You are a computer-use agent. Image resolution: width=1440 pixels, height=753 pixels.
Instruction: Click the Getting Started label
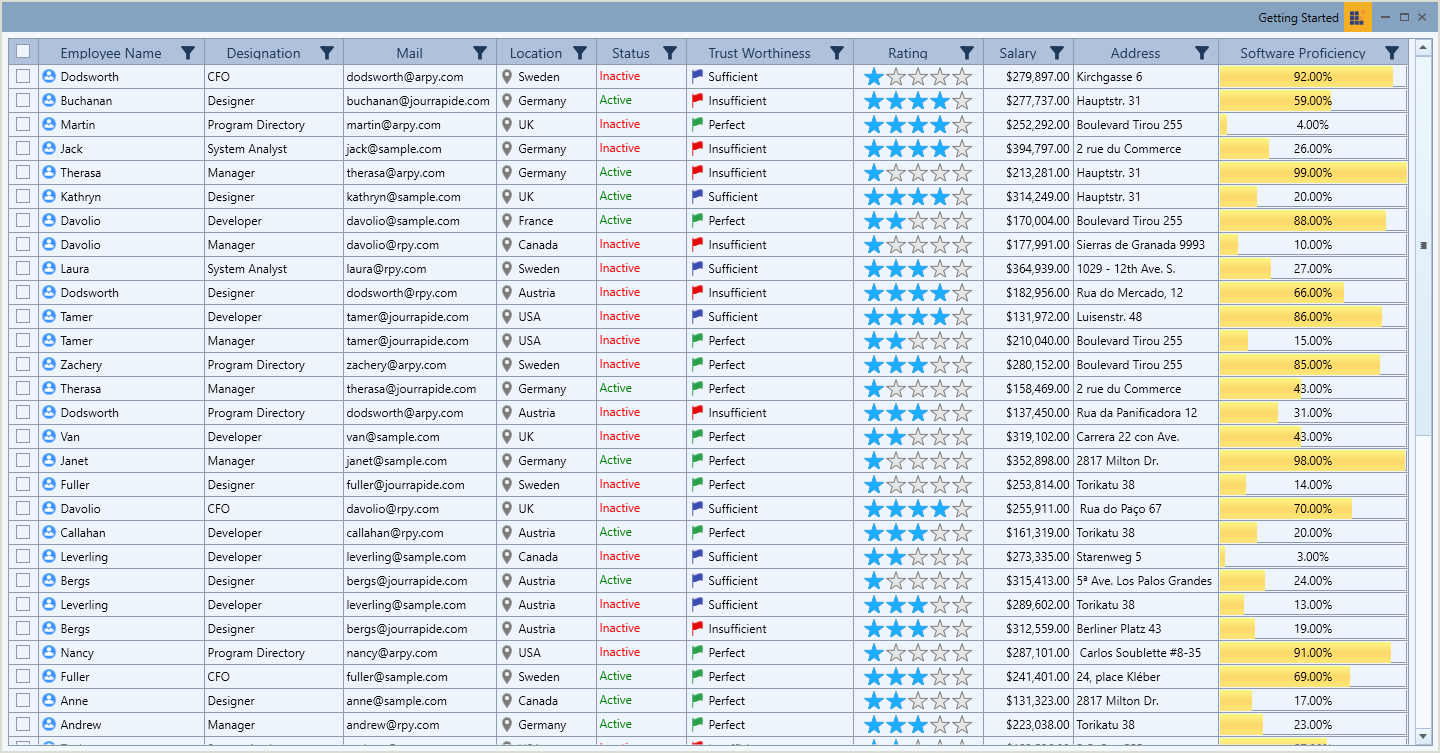(x=1298, y=17)
